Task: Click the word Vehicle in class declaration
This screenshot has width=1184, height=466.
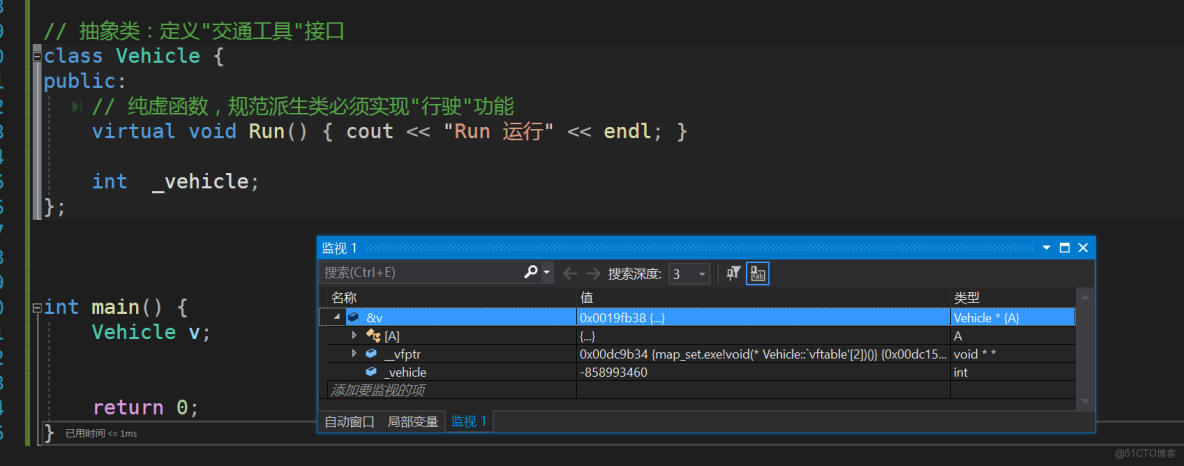Action: coord(158,57)
